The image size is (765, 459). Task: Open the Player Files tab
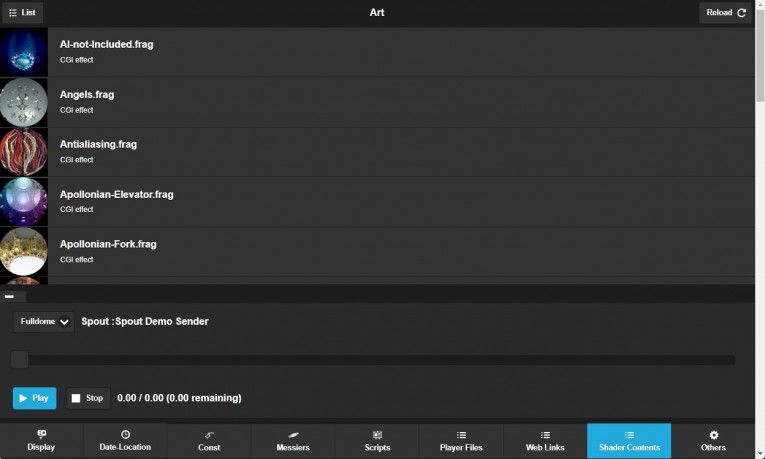click(461, 441)
